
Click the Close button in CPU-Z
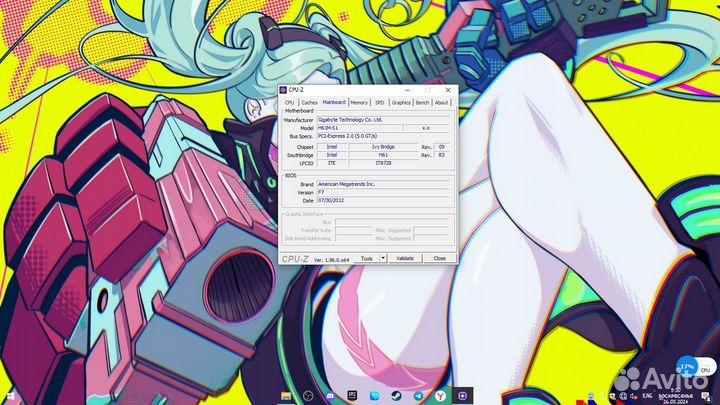point(439,258)
